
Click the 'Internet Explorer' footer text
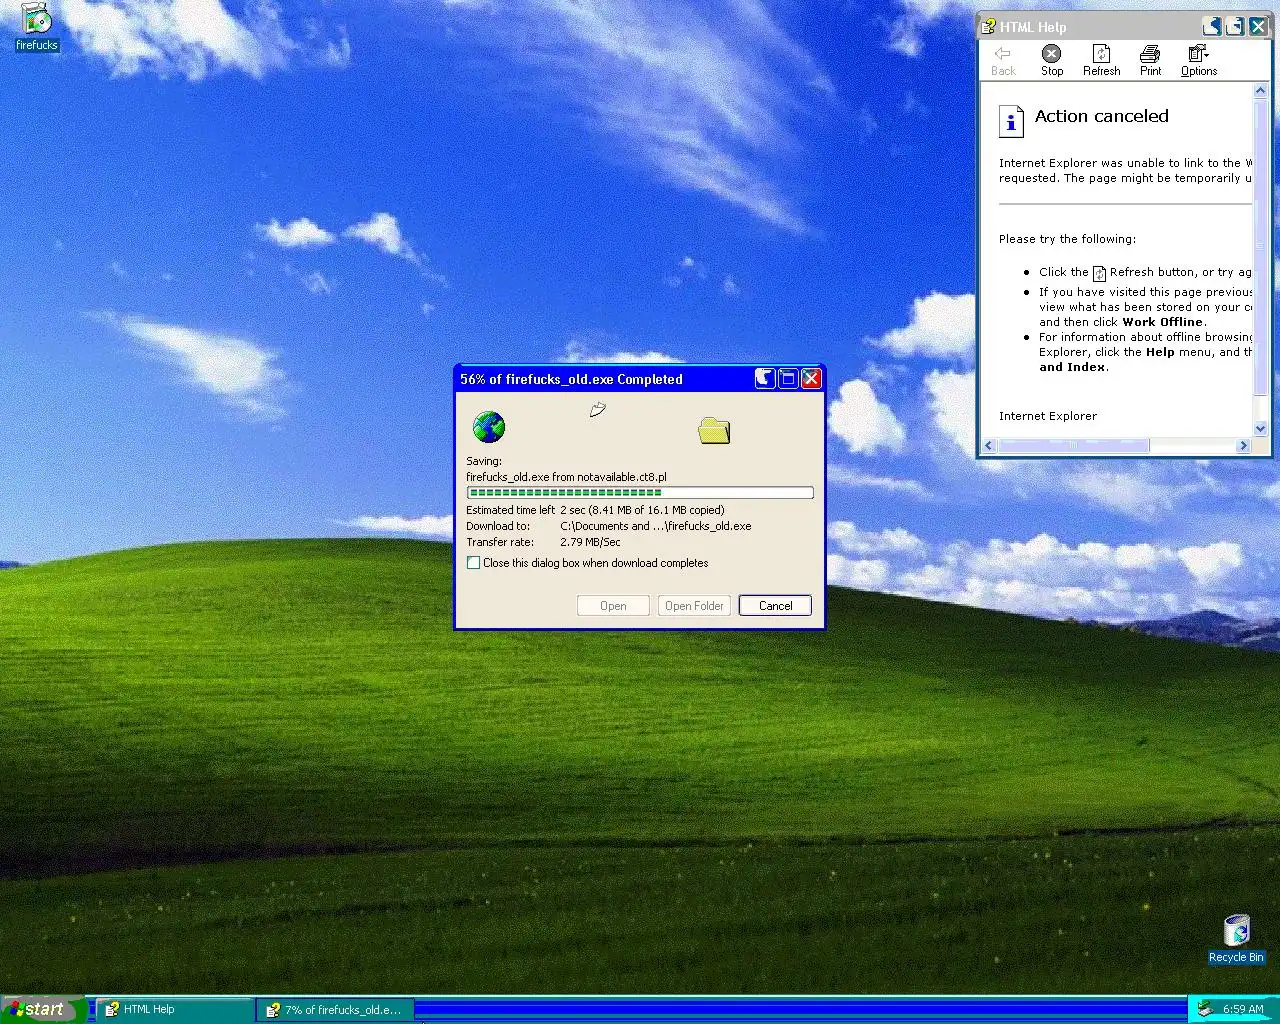pyautogui.click(x=1047, y=416)
